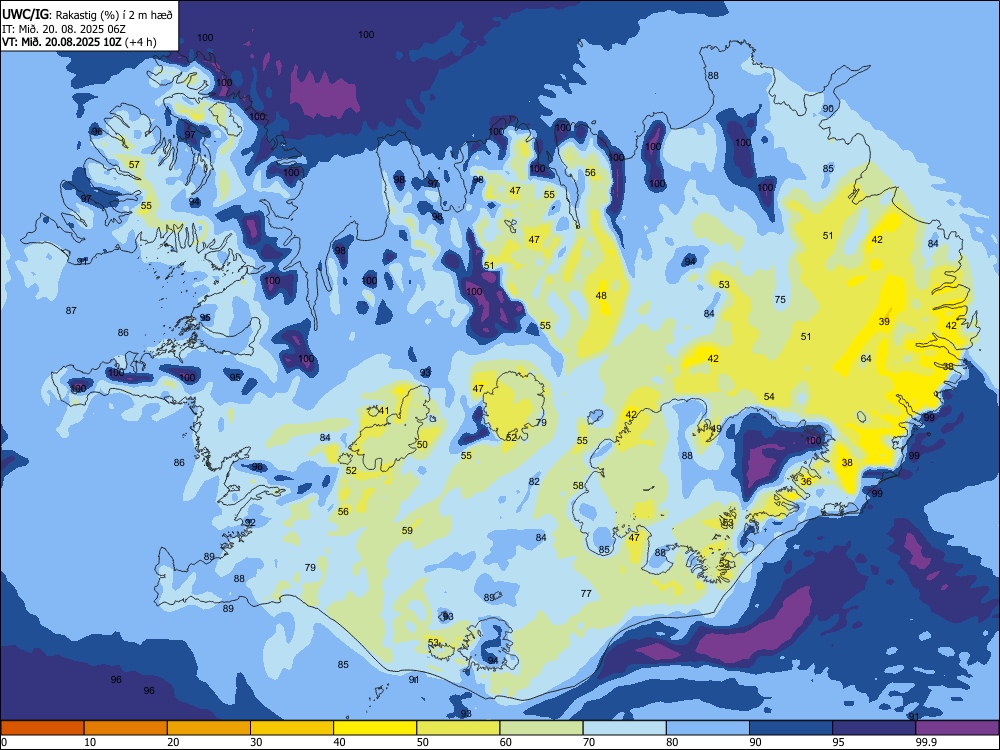The height and width of the screenshot is (750, 1000).
Task: Click the pale green 60–70 legend swatch
Action: click(541, 728)
